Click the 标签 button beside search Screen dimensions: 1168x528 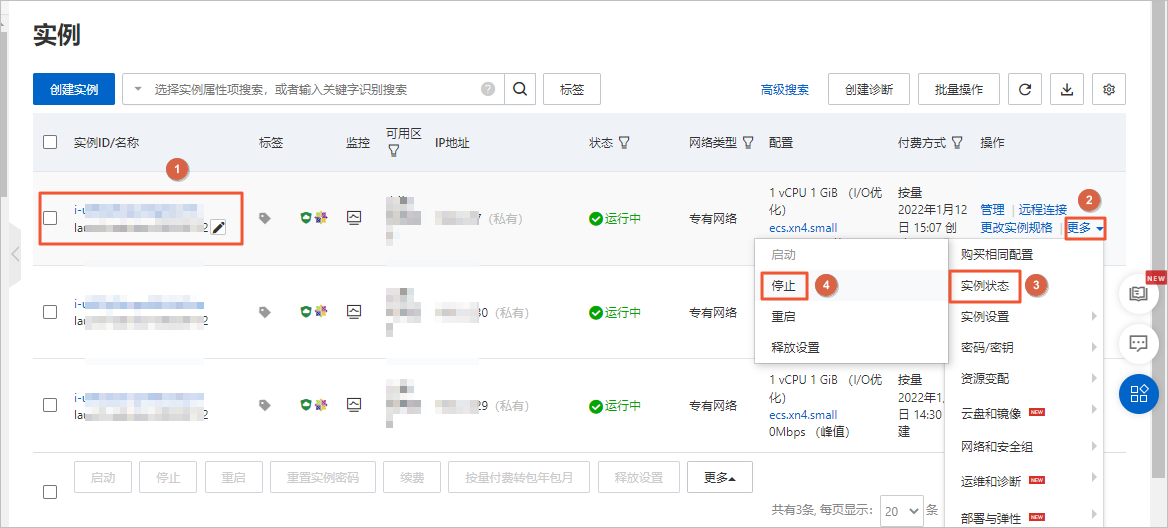pyautogui.click(x=572, y=89)
